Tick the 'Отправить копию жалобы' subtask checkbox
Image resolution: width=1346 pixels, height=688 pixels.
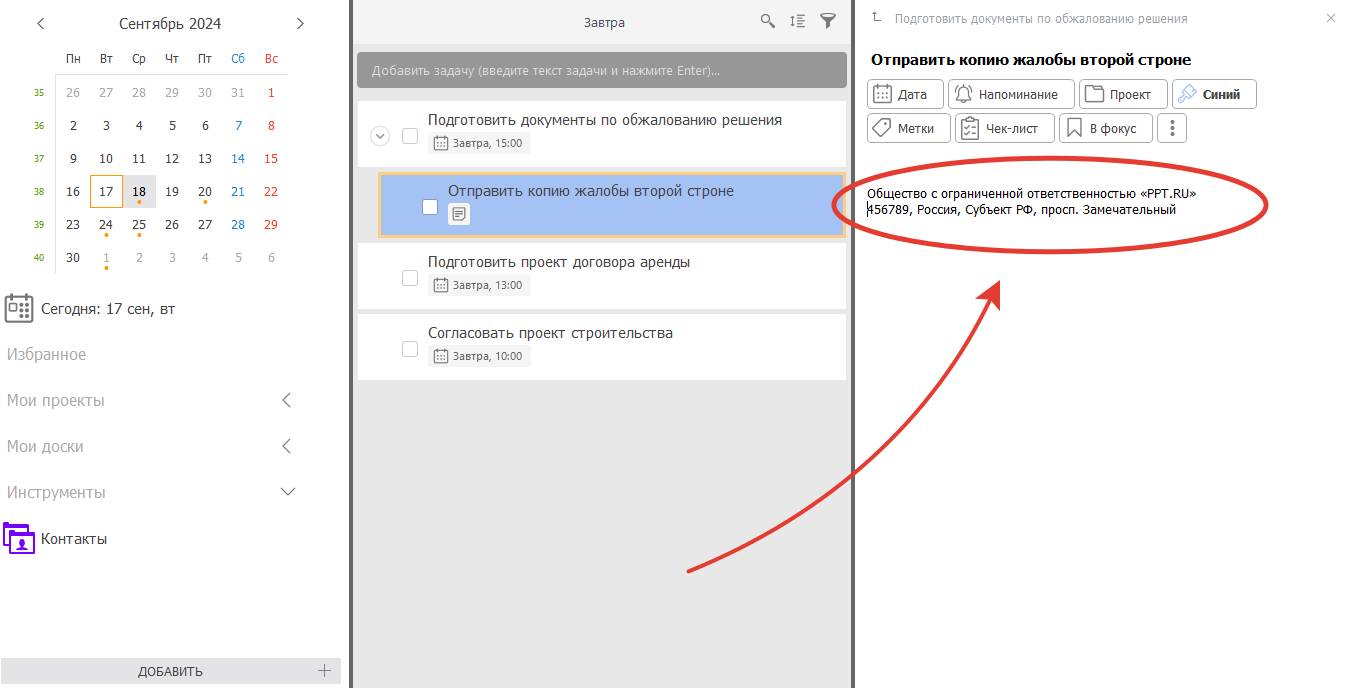pos(430,207)
